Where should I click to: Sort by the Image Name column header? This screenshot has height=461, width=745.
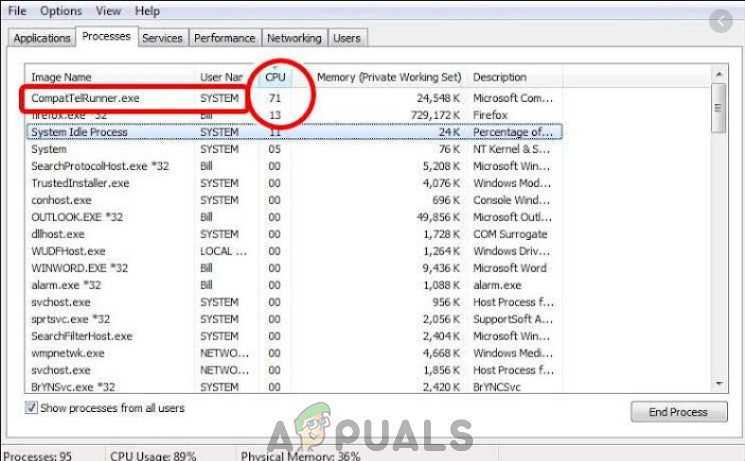pyautogui.click(x=62, y=77)
